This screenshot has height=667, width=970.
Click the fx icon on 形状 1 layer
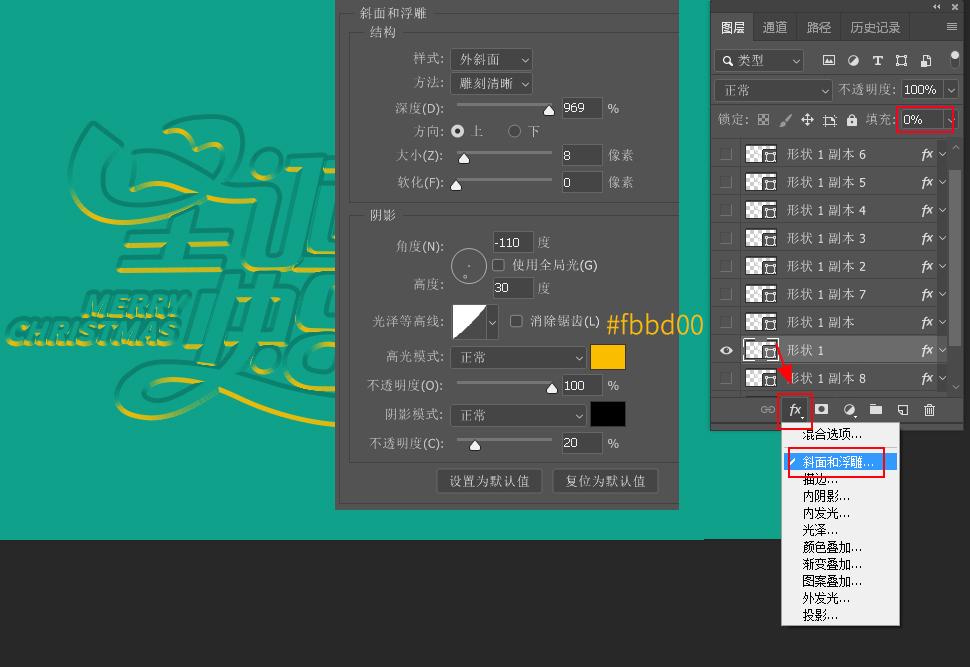coord(927,350)
